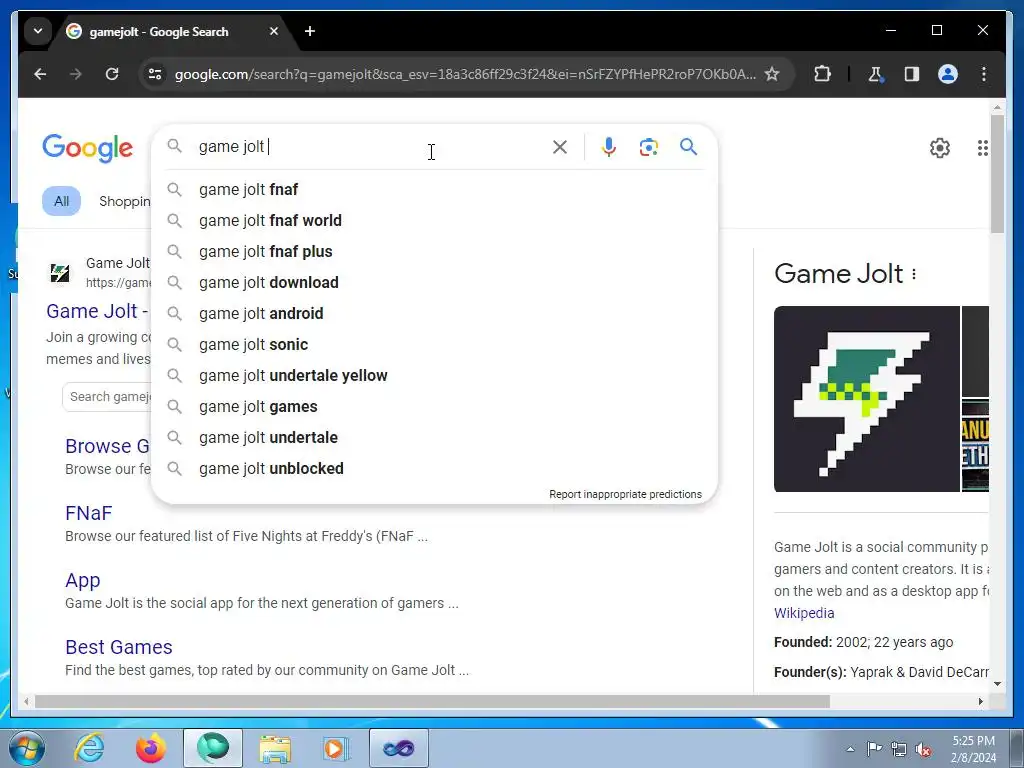
Task: Pick the game jolt undertale suggestion
Action: pos(434,438)
